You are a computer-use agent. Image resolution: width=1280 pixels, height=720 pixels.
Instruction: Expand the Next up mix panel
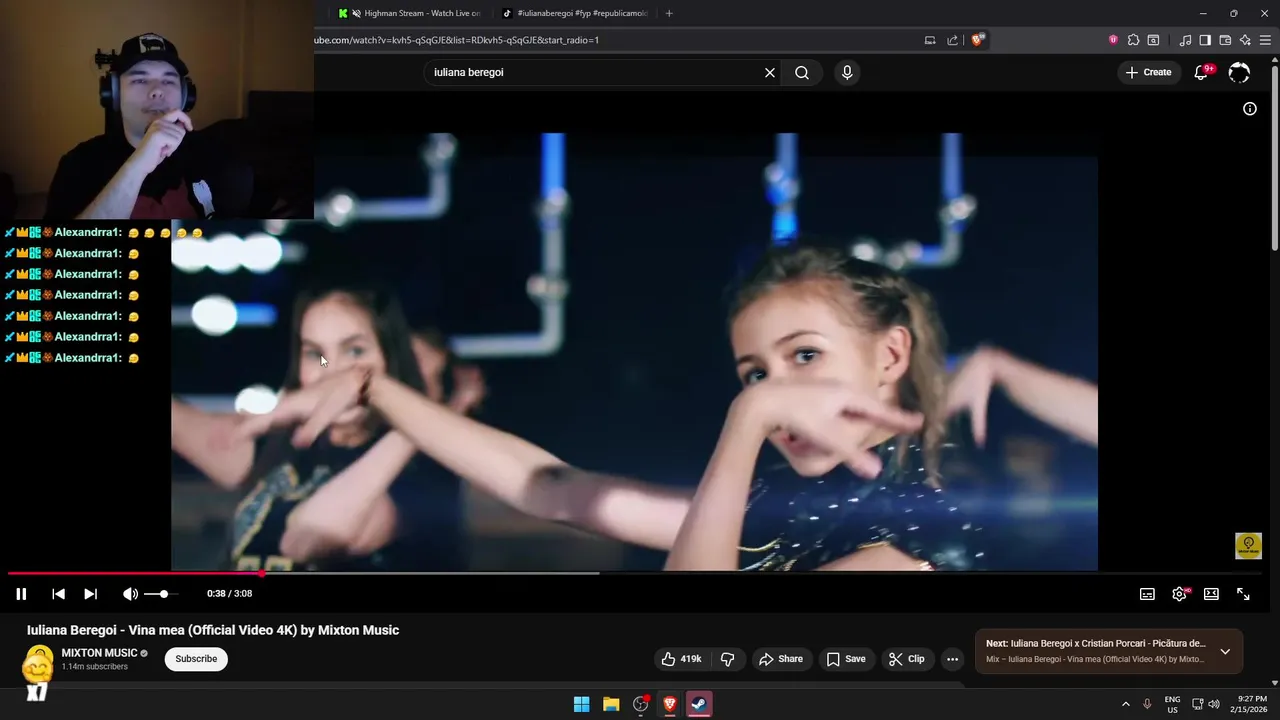click(1225, 651)
